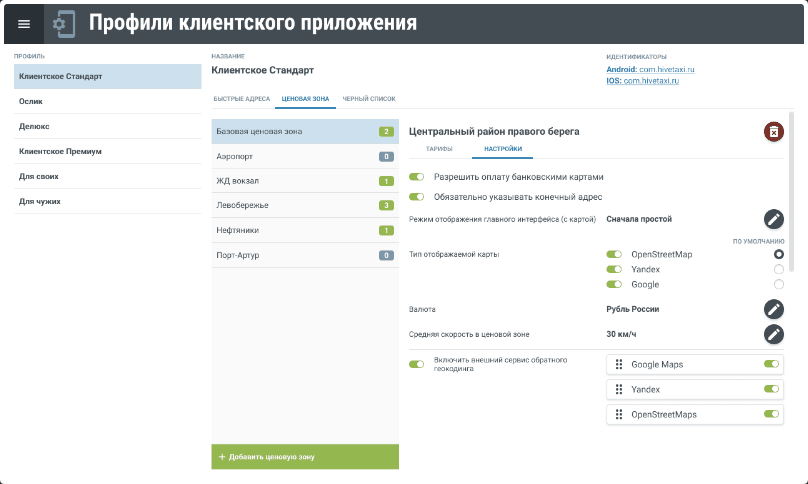Click Добавить ценовую зону button
Image resolution: width=808 pixels, height=484 pixels.
click(305, 457)
